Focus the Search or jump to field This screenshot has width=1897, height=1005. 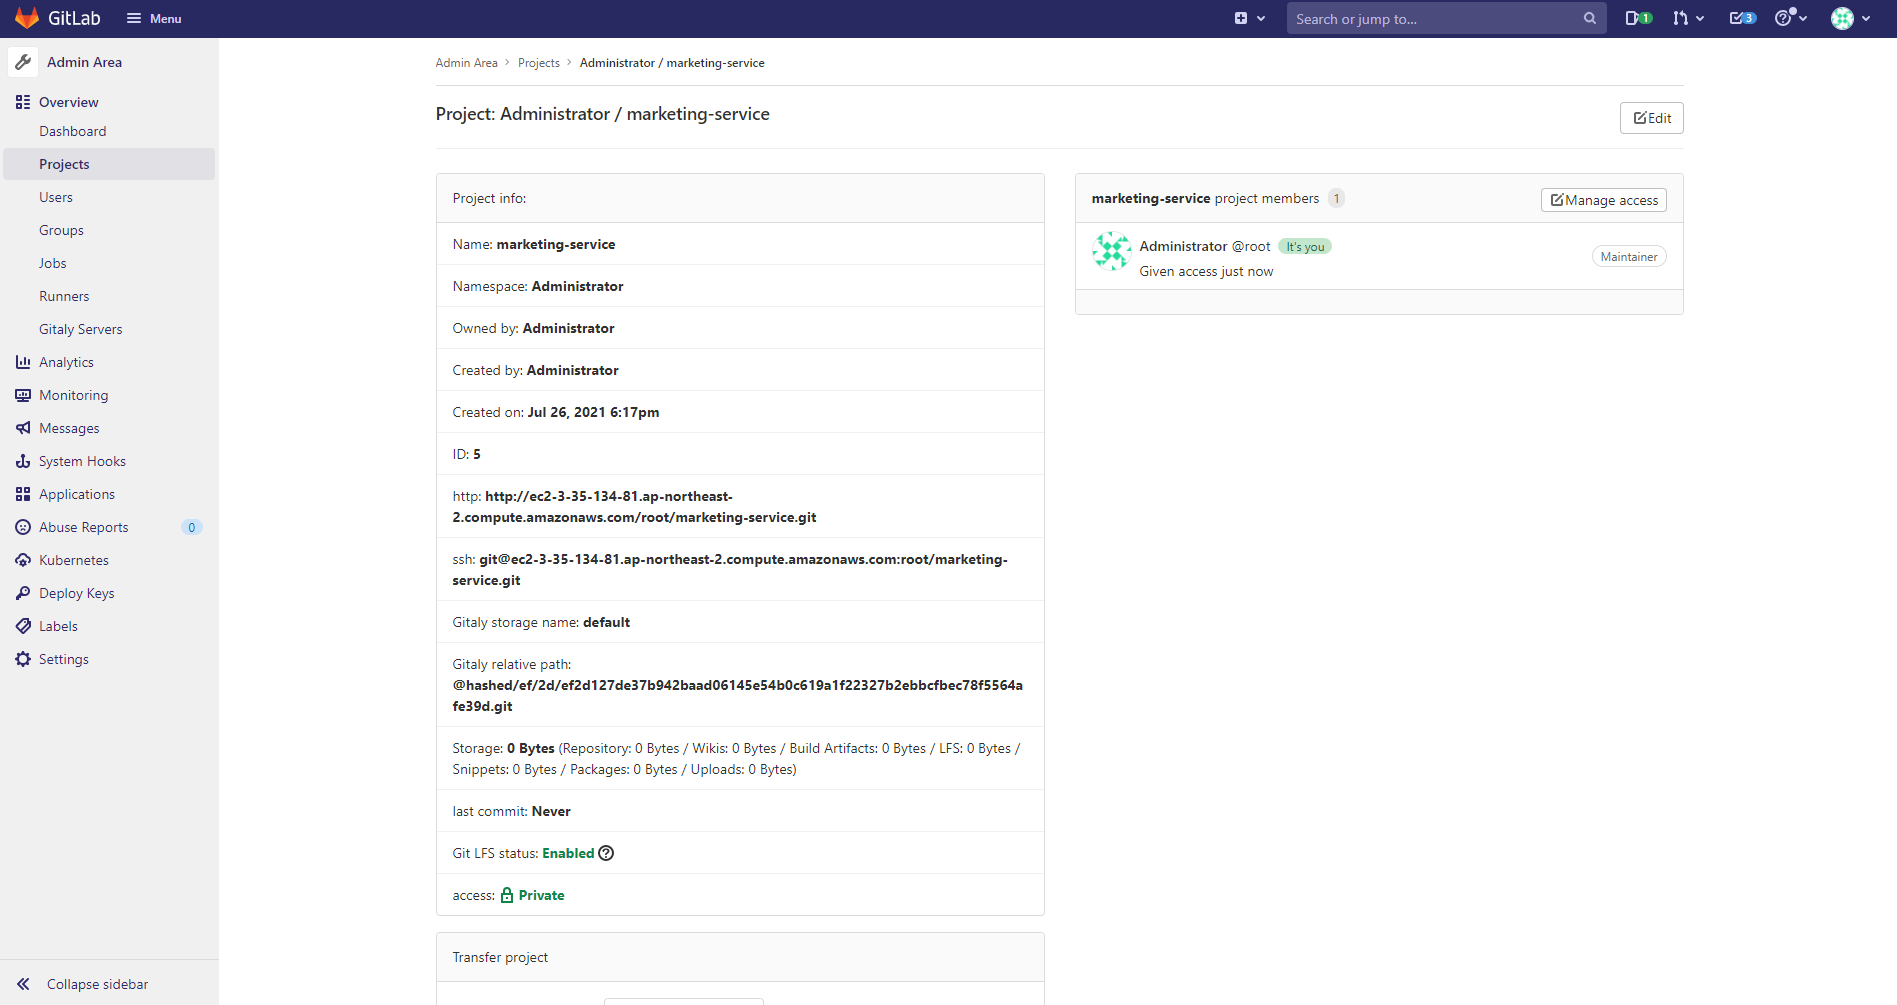(x=1446, y=18)
